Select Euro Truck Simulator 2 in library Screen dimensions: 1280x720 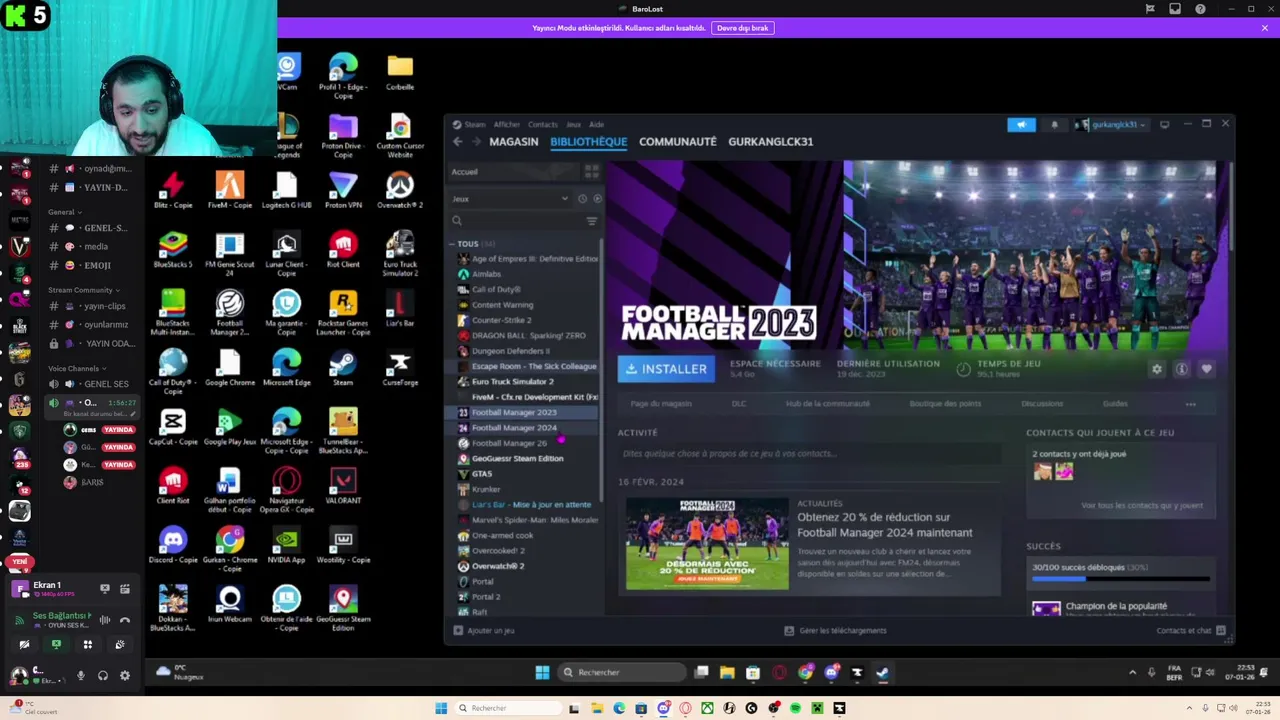[x=512, y=382]
